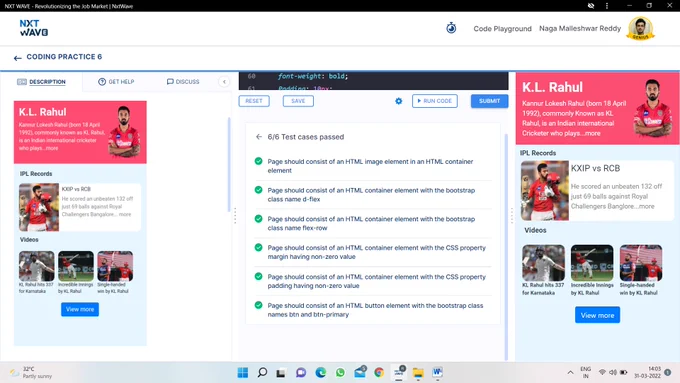Open Mail app on taskbar
The height and width of the screenshot is (383, 680).
pos(360,372)
